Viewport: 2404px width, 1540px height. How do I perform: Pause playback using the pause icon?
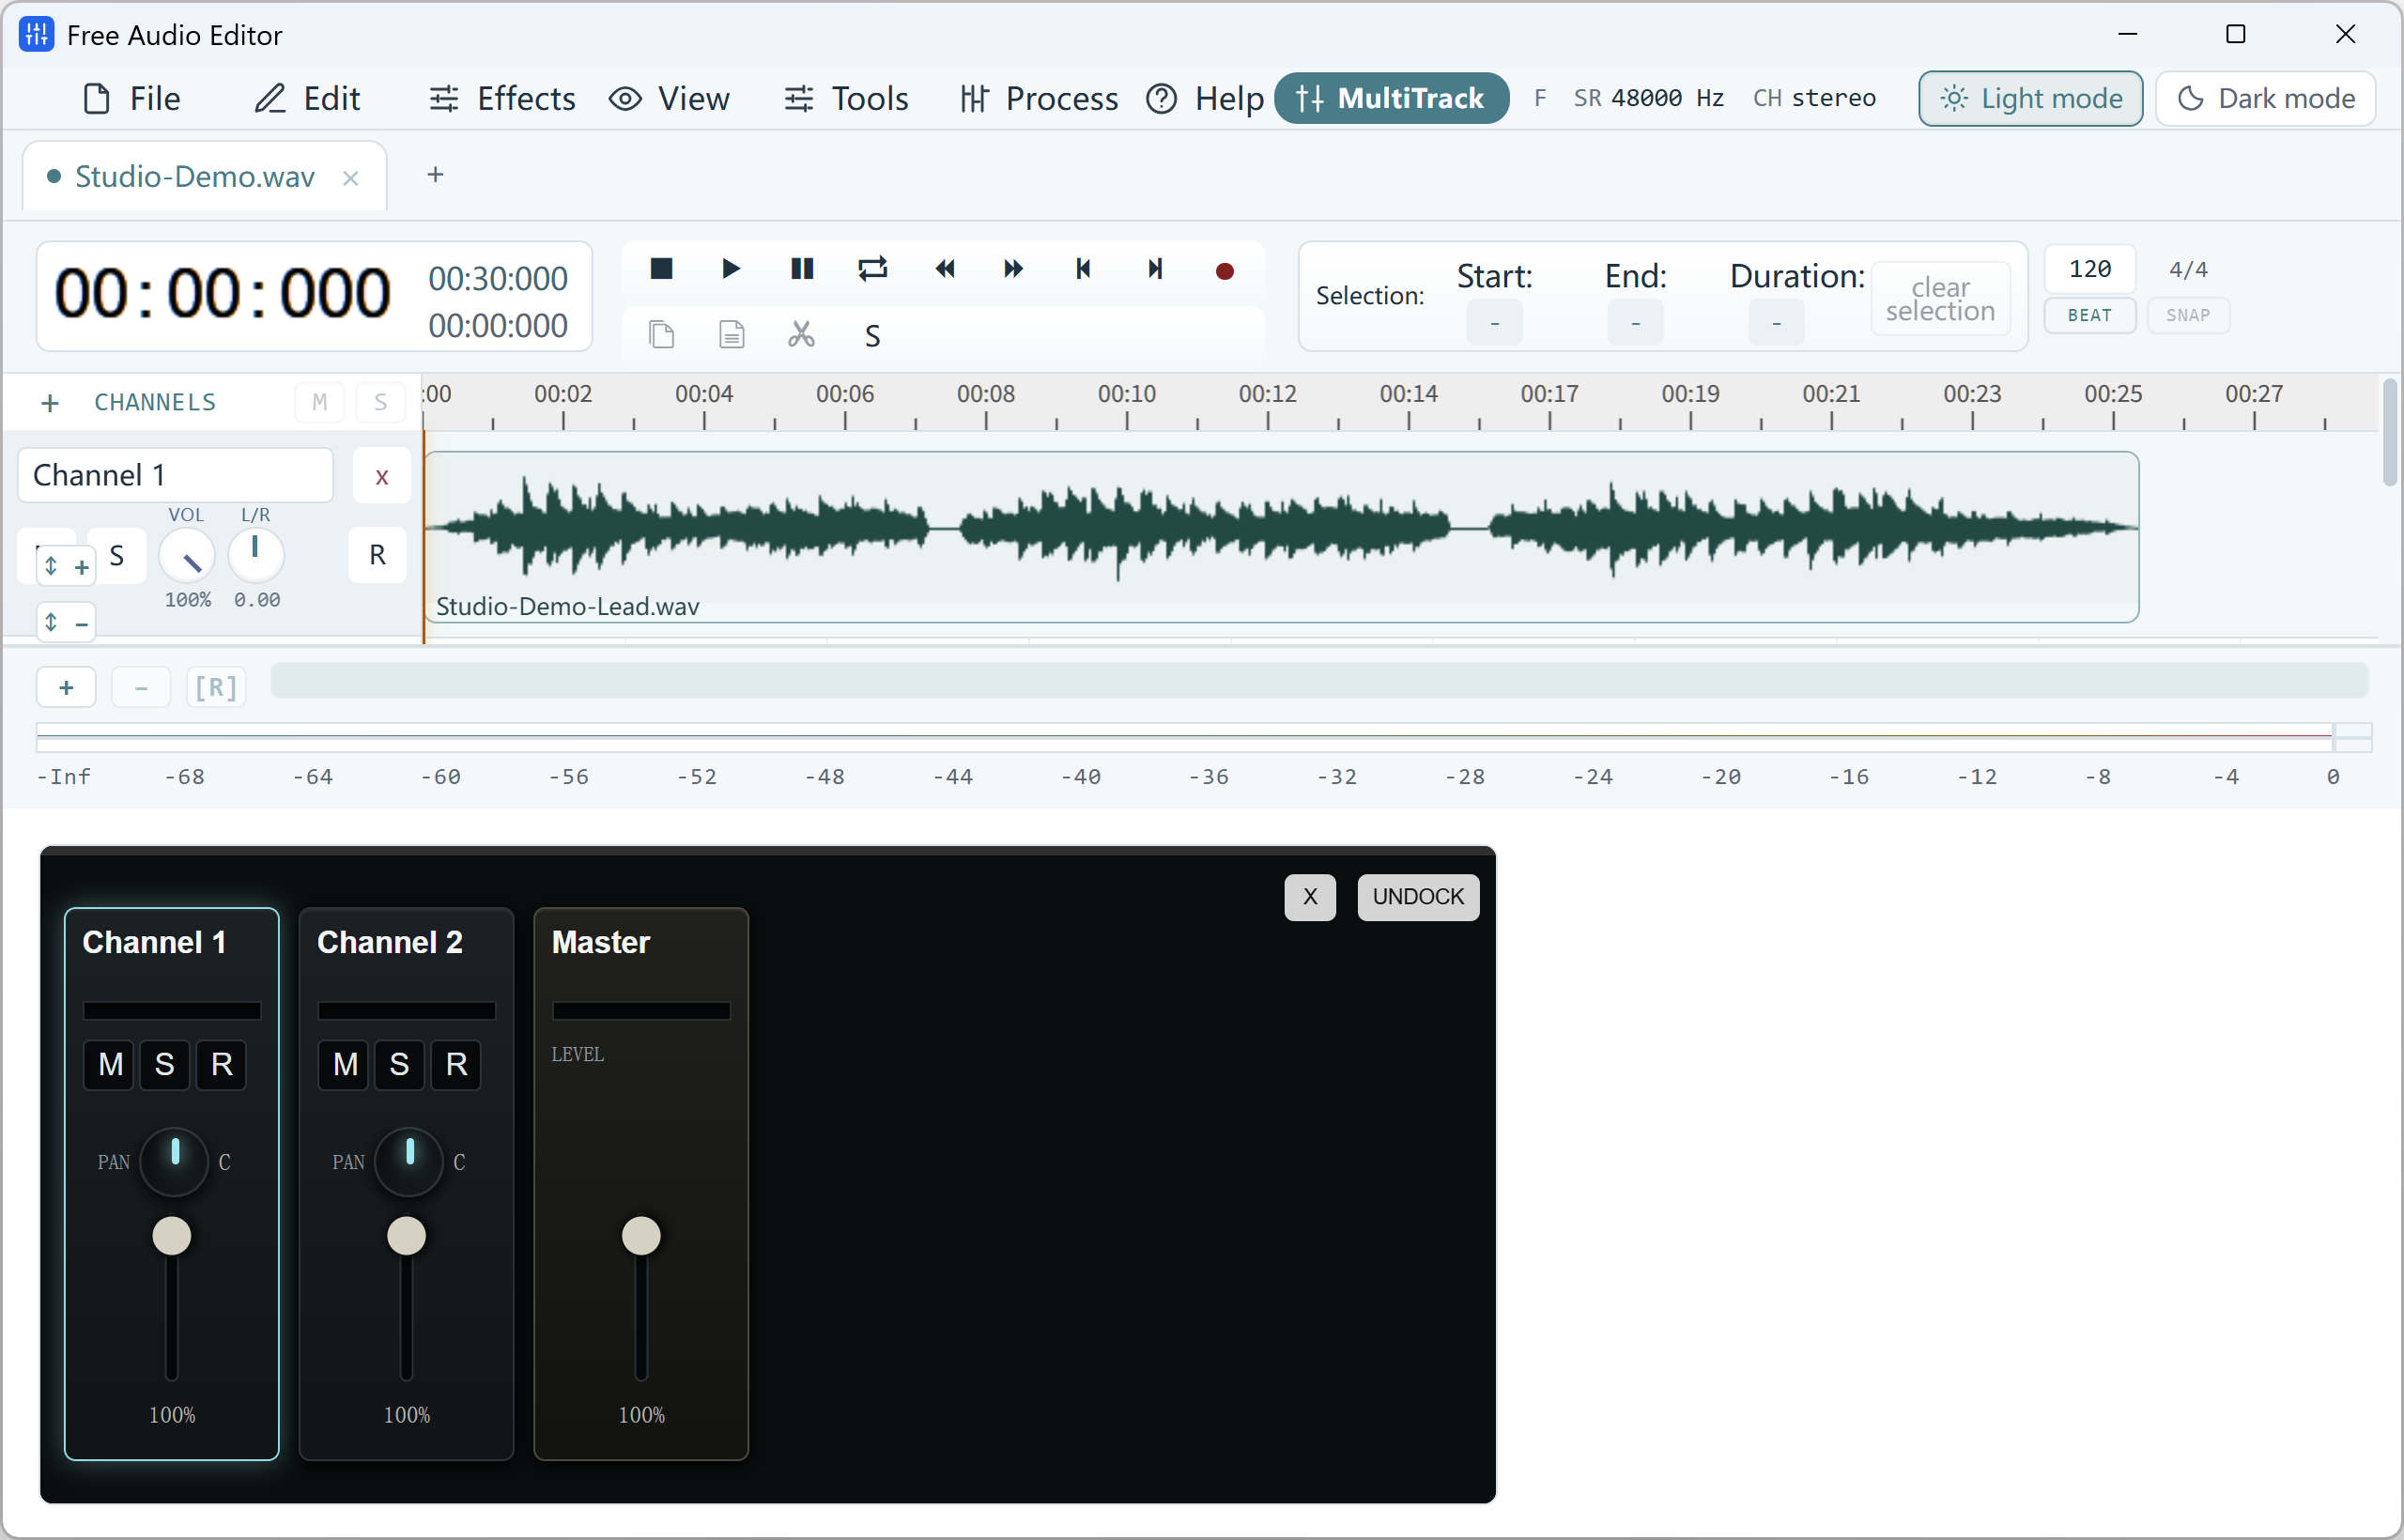pyautogui.click(x=802, y=269)
